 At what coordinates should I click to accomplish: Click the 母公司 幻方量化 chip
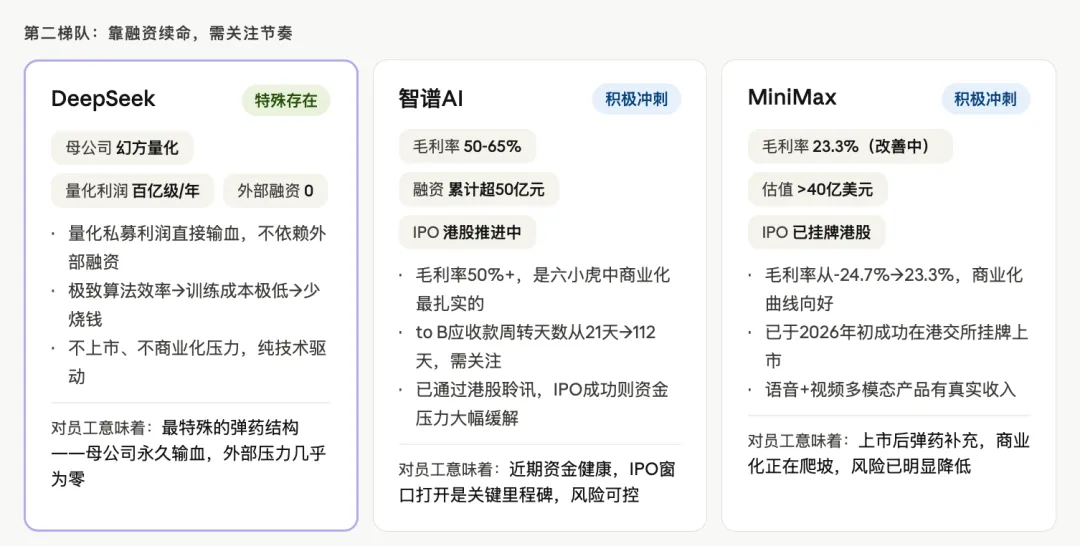pos(122,148)
